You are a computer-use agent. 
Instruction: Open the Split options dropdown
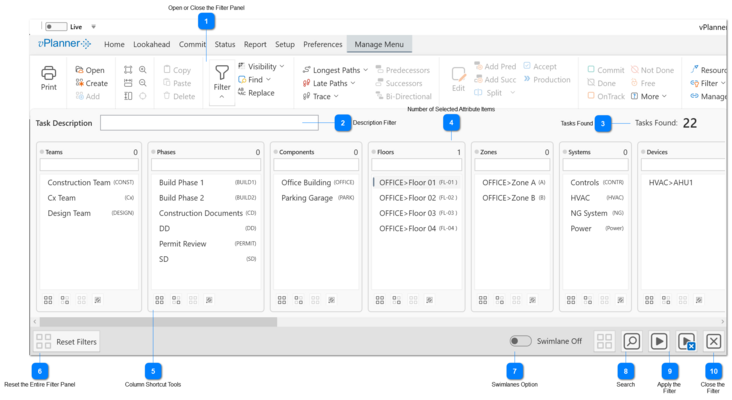513,92
